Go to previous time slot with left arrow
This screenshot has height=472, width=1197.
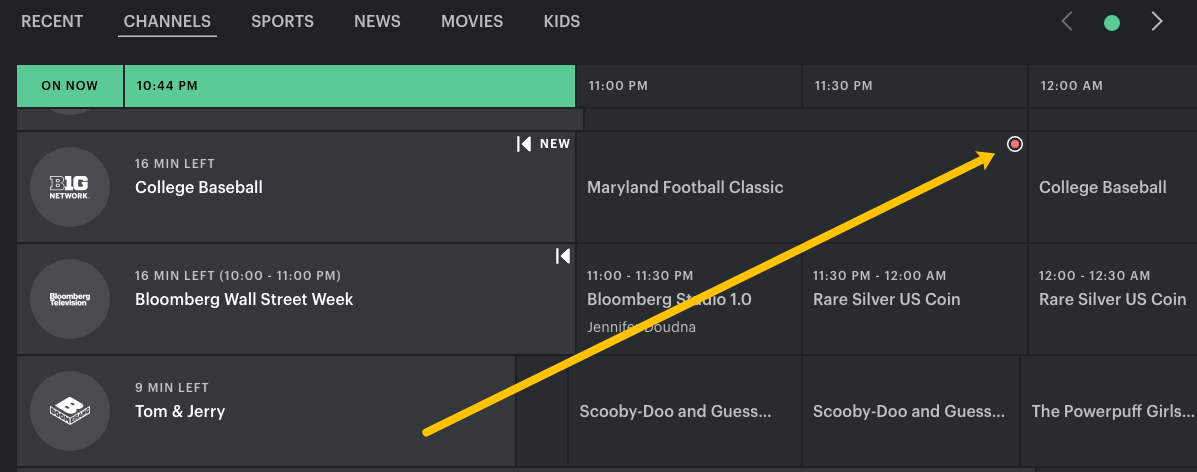(1067, 21)
